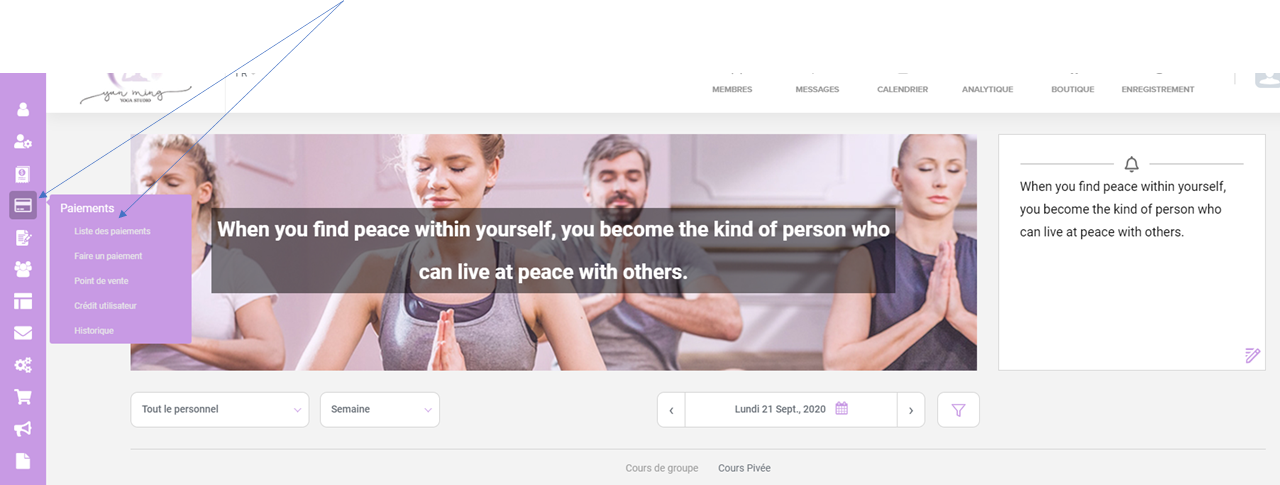Viewport: 1280px width, 485px height.
Task: Open the calendar date picker icon
Action: [842, 408]
